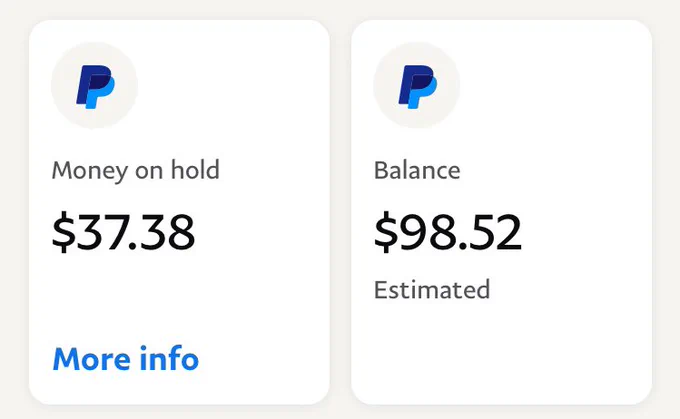The height and width of the screenshot is (419, 680).
Task: Click the word hold in Money on hold
Action: 195,169
